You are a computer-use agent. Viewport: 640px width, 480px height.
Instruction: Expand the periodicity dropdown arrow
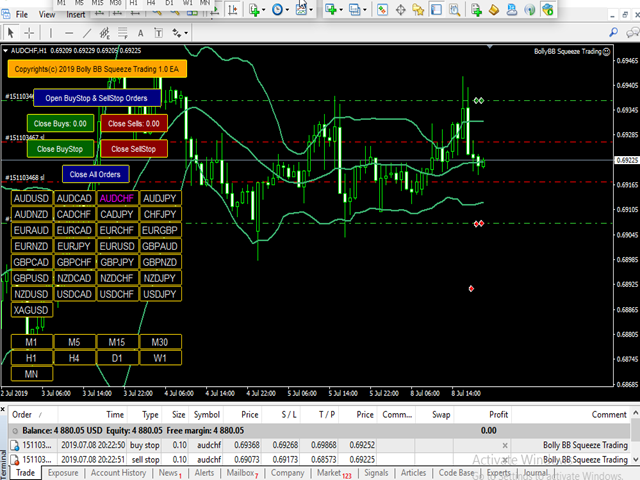(x=287, y=10)
